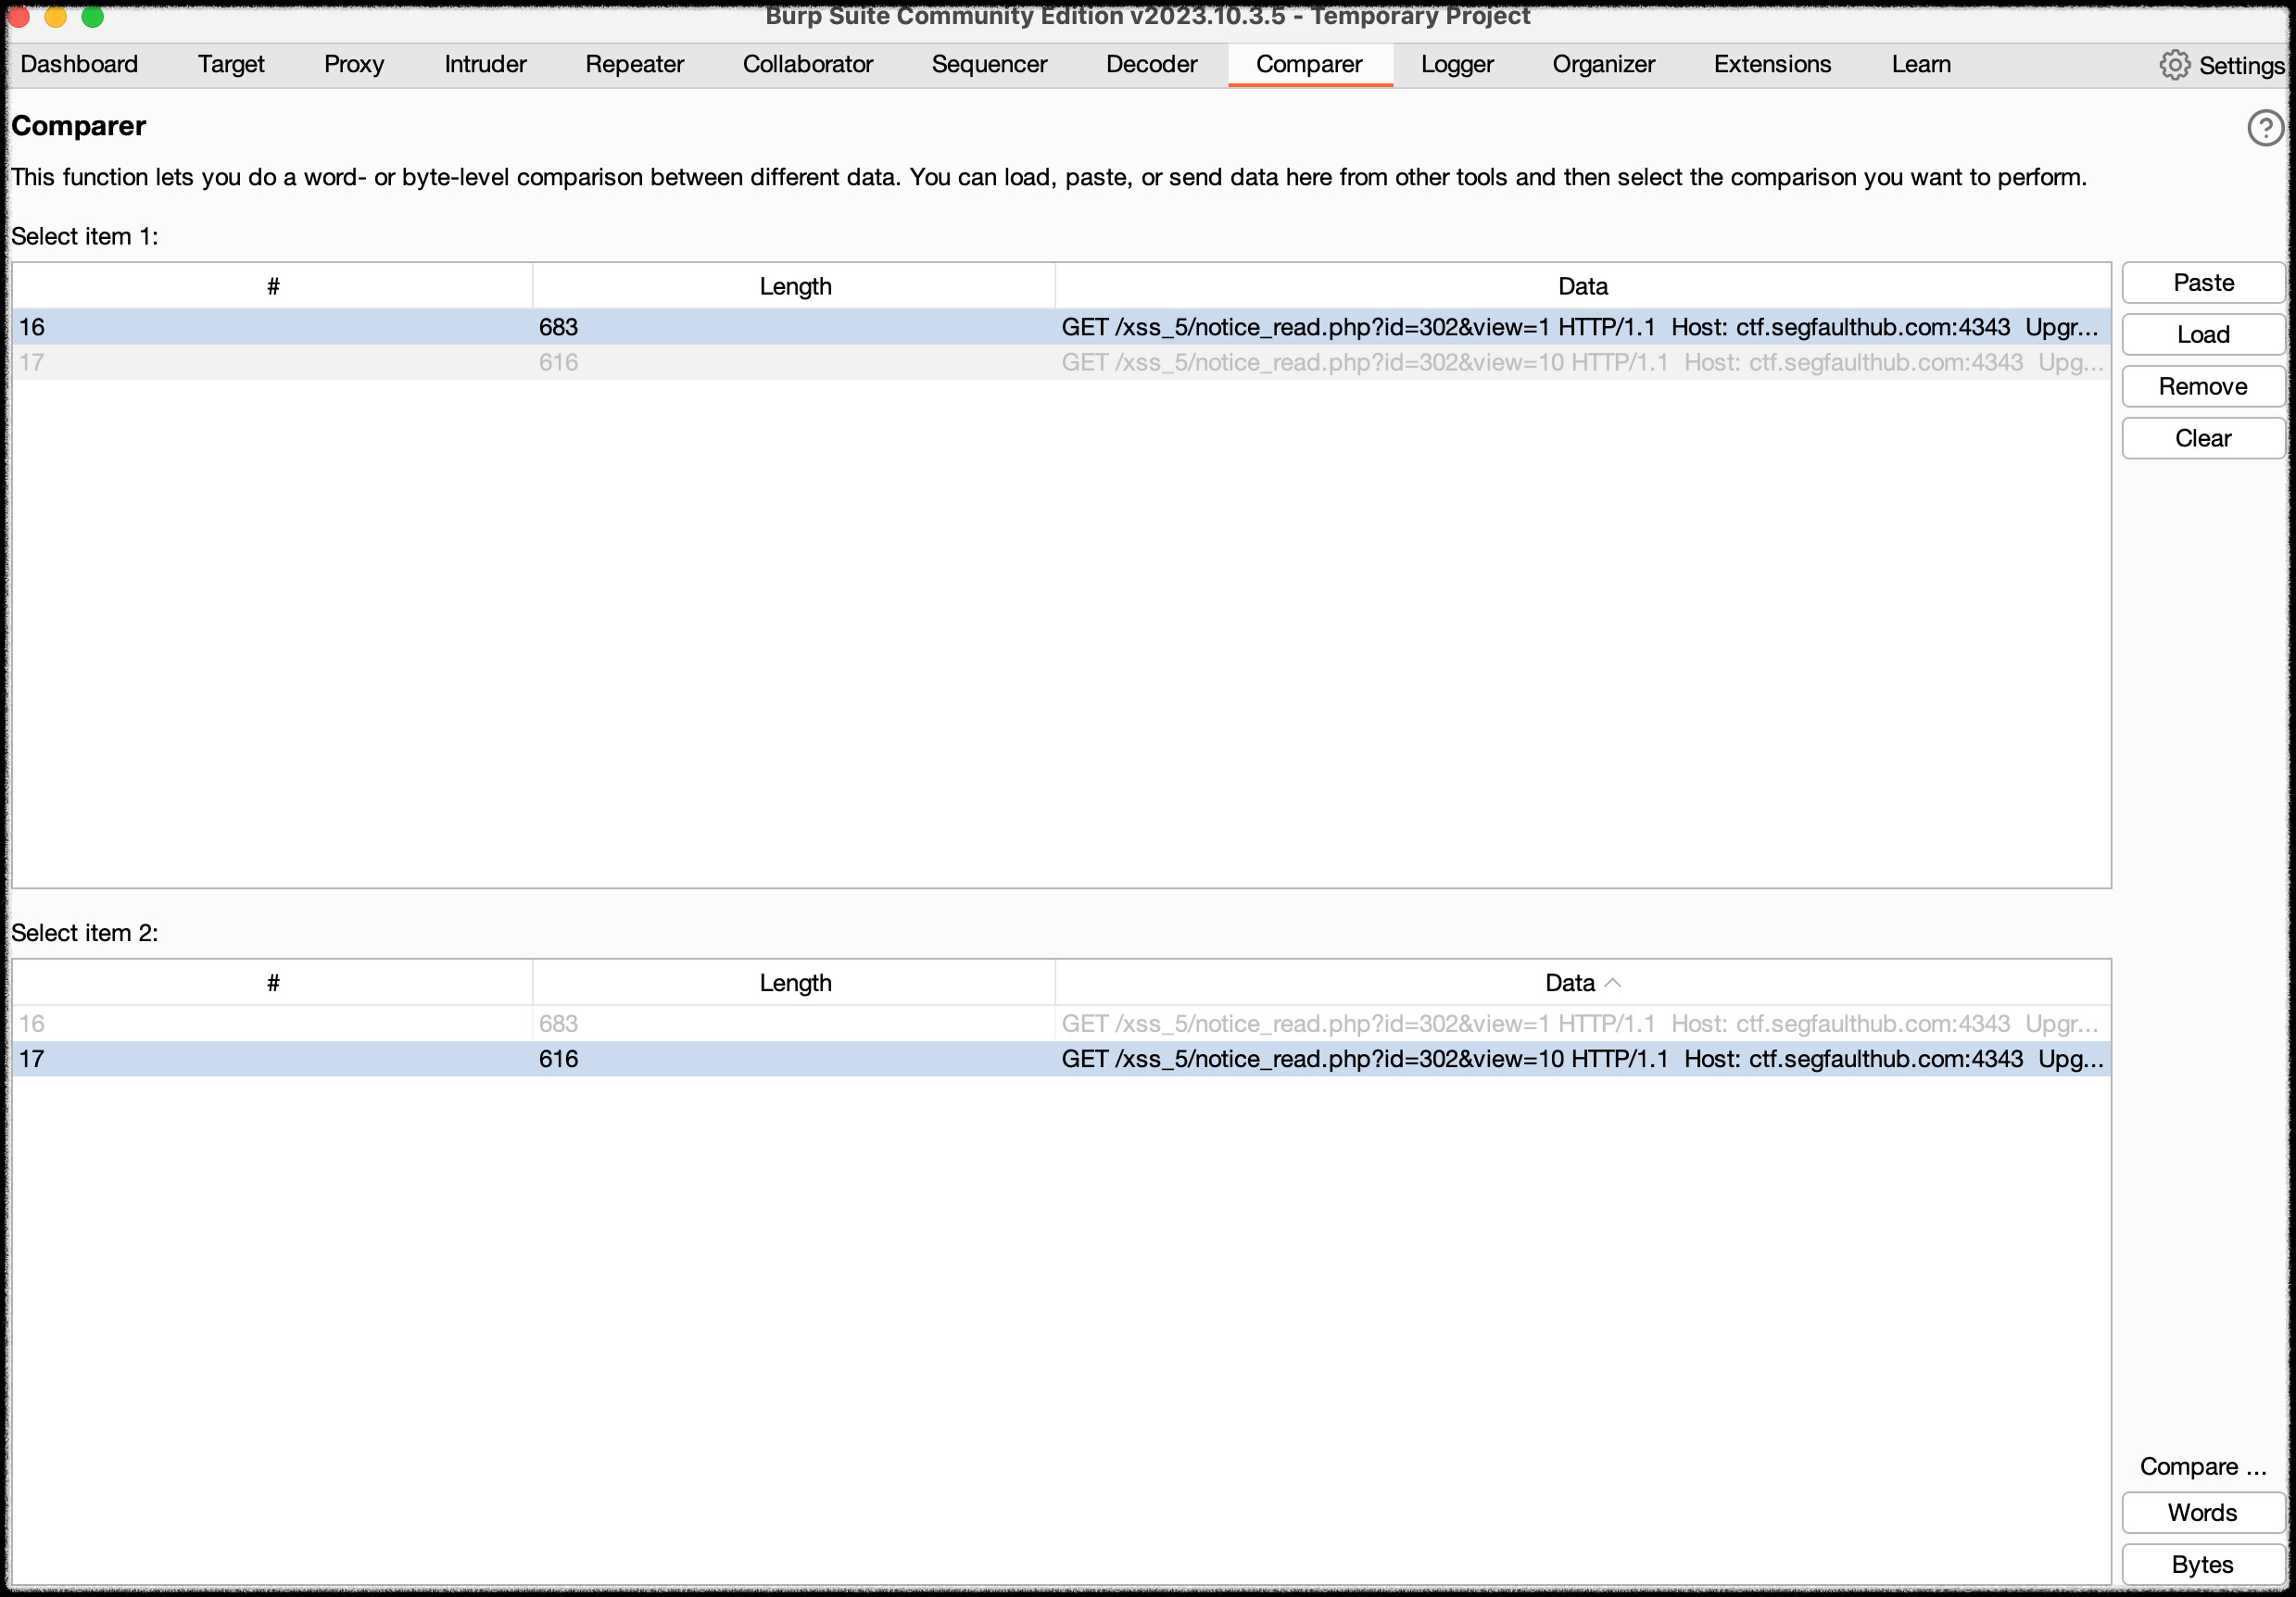Click the Paste button

pos(2203,283)
